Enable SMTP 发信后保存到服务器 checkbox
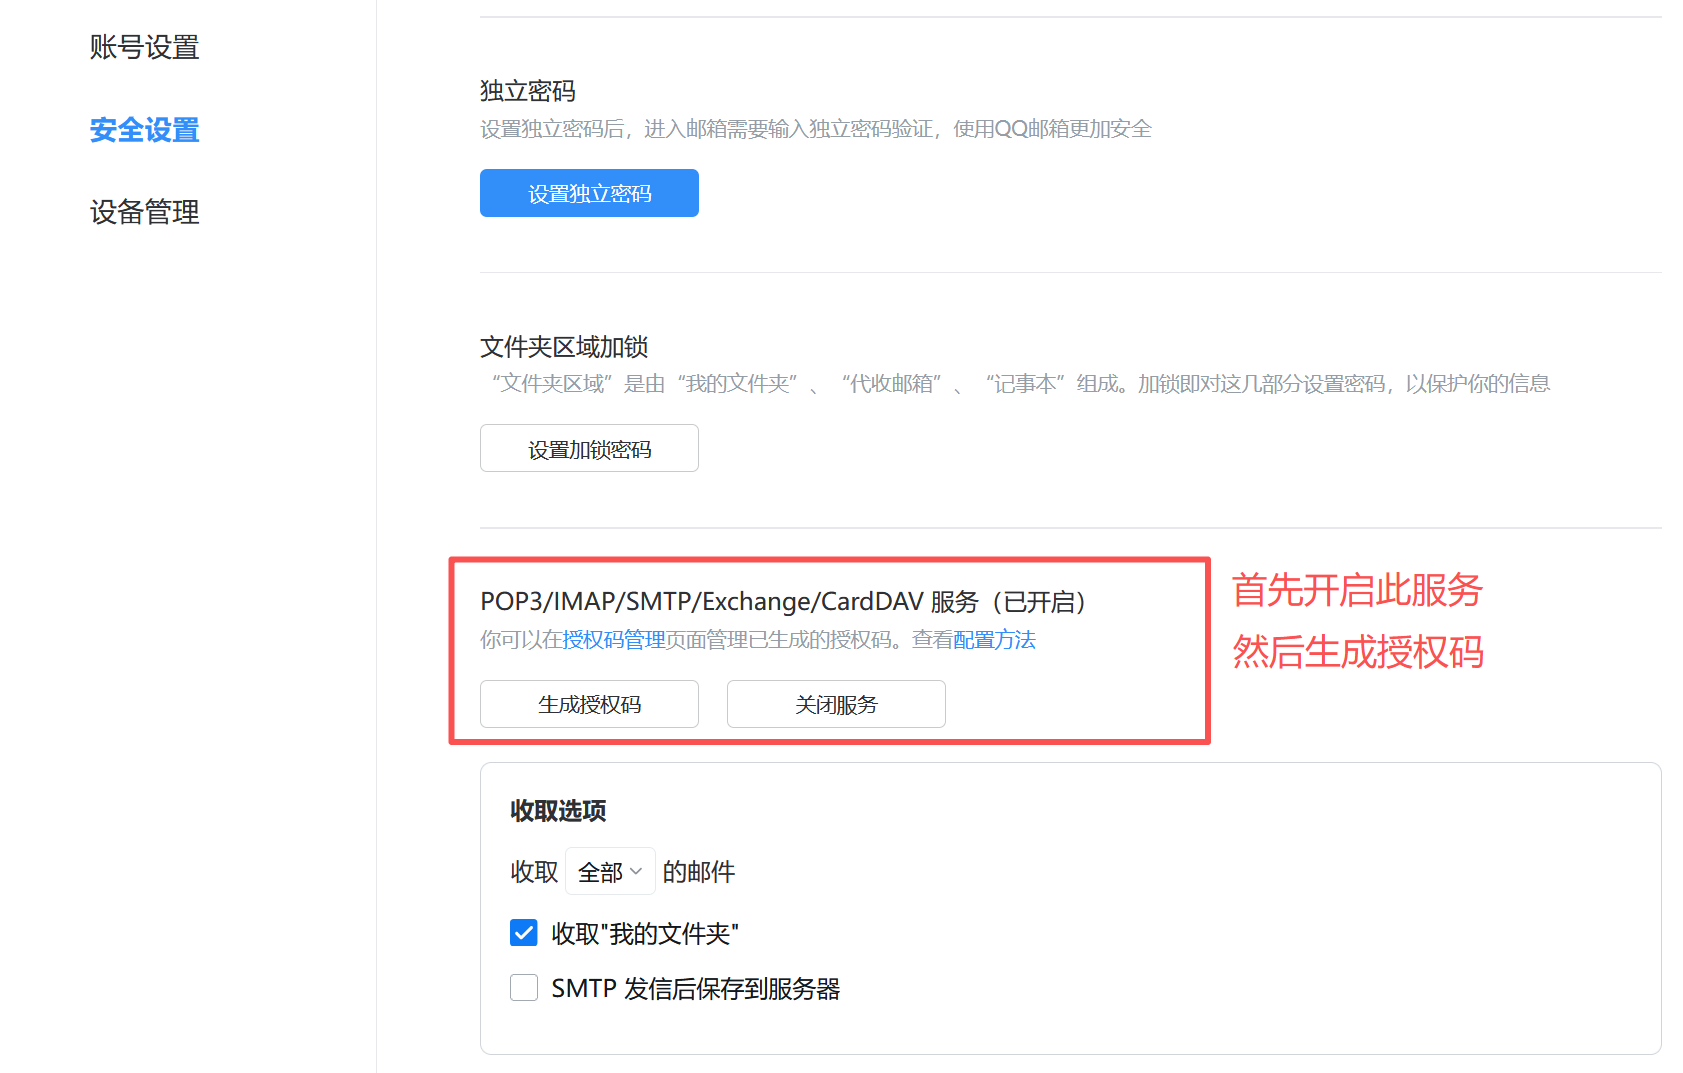 (x=524, y=988)
